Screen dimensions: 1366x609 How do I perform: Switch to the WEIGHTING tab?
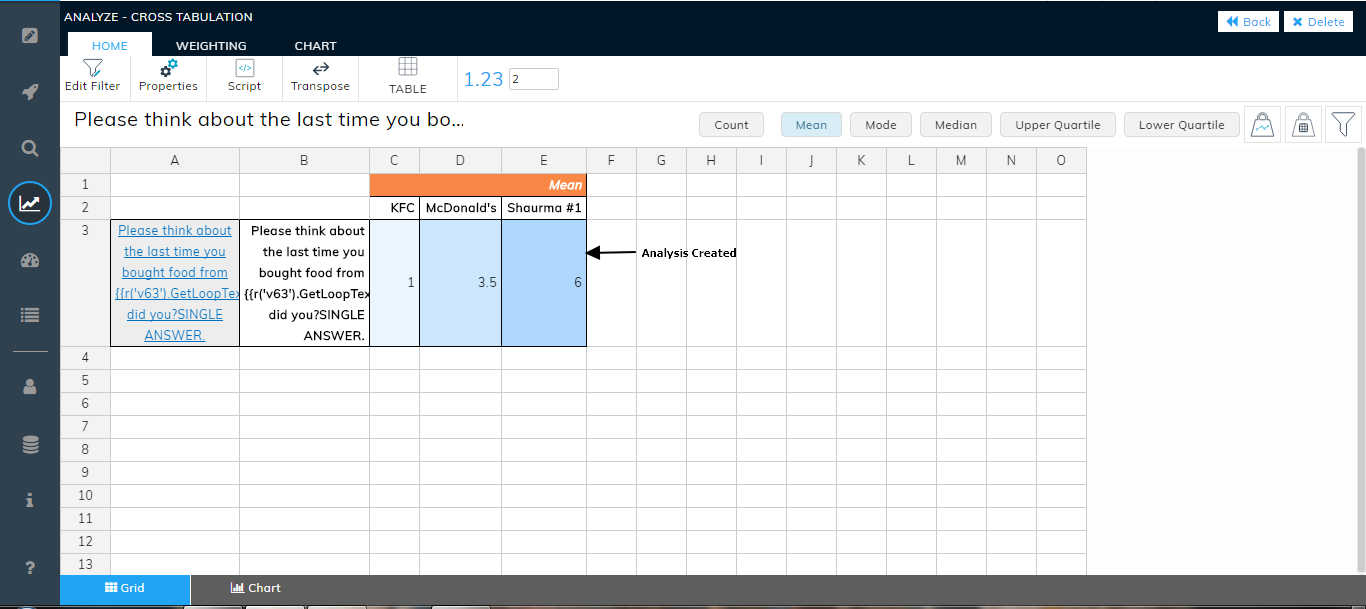coord(211,45)
